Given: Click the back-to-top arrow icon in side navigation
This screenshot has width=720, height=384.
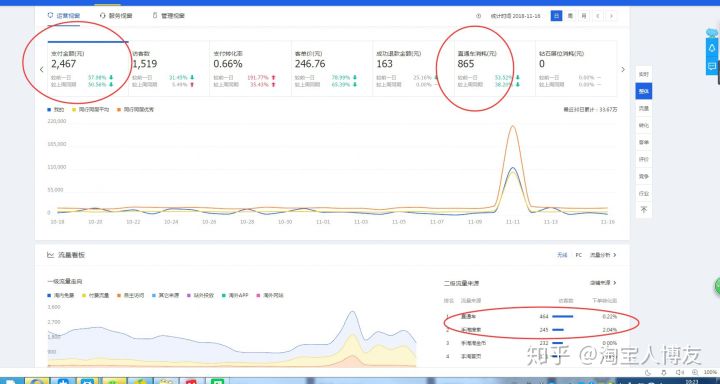Looking at the screenshot, I should tap(644, 210).
